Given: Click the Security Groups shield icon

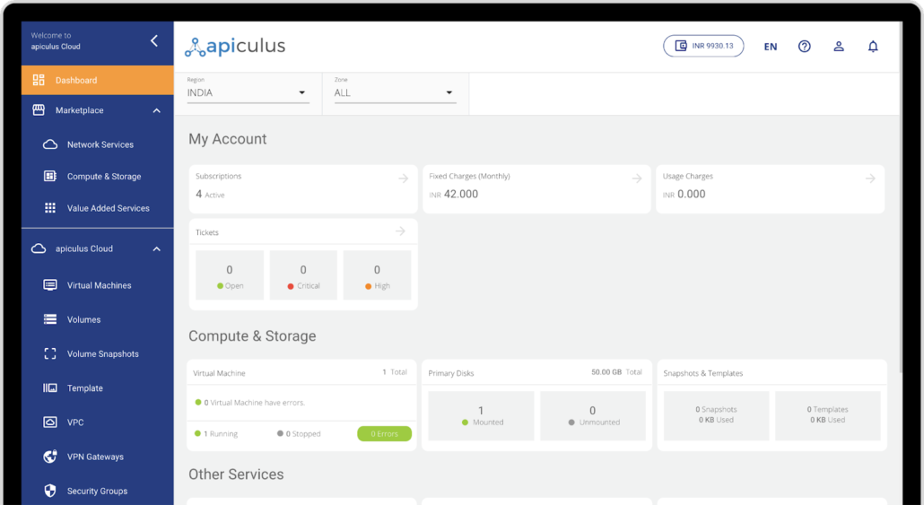Looking at the screenshot, I should (50, 491).
